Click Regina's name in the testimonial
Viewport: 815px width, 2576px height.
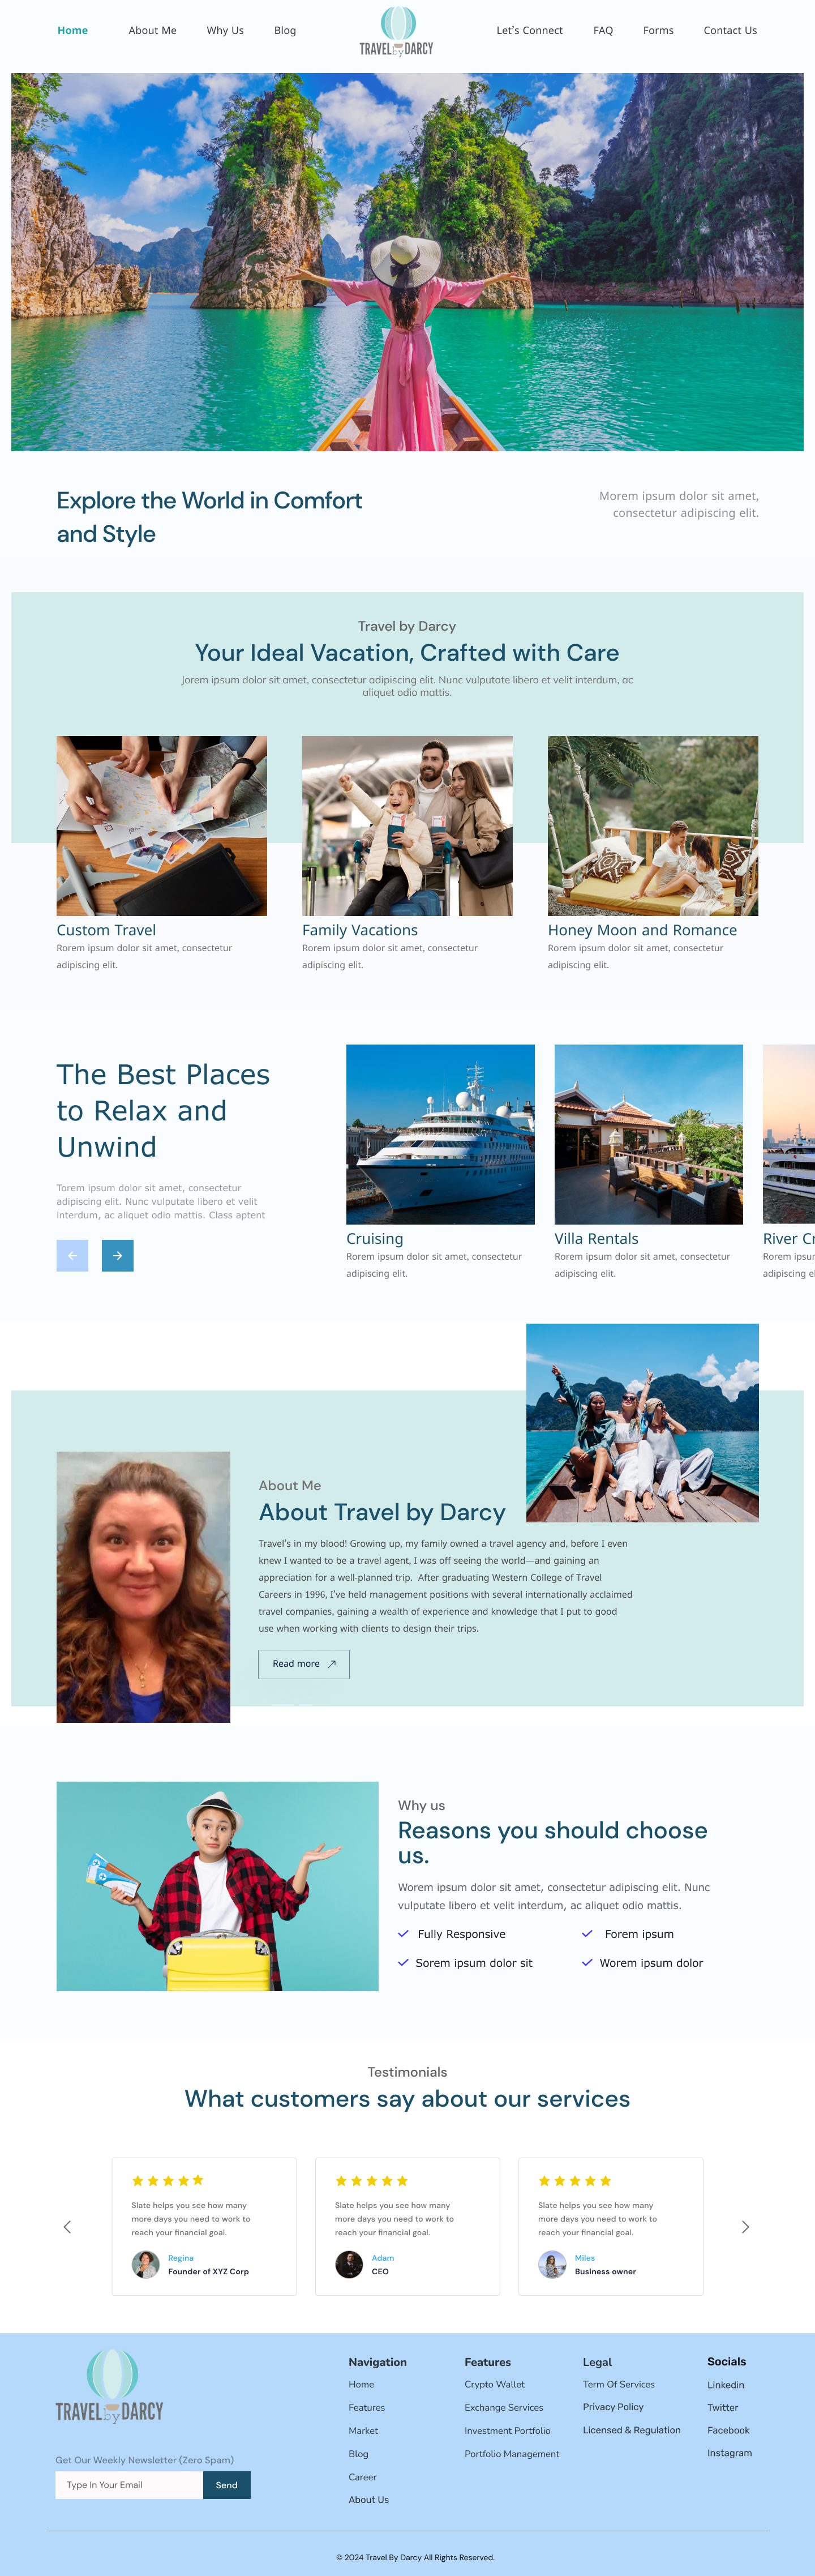(x=181, y=2258)
